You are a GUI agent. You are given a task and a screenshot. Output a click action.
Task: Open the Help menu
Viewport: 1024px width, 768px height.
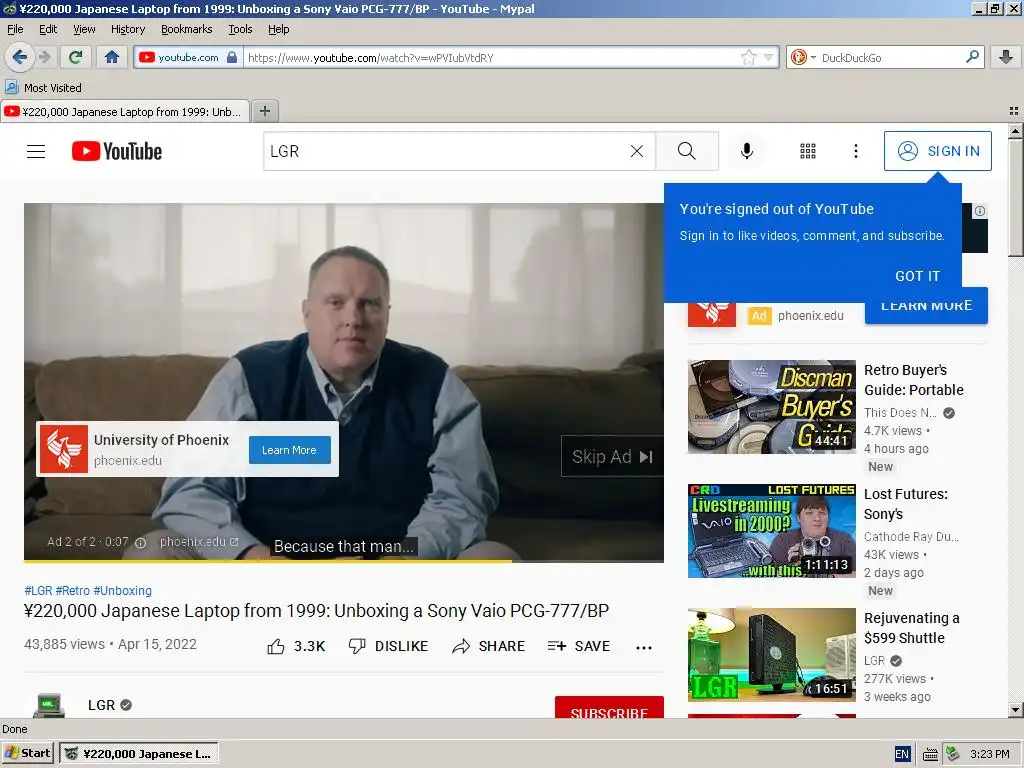click(279, 29)
